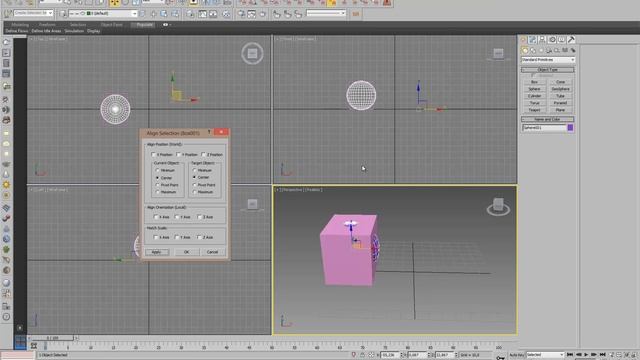The image size is (640, 360).
Task: Select Systems category in Create panel
Action: click(x=573, y=50)
